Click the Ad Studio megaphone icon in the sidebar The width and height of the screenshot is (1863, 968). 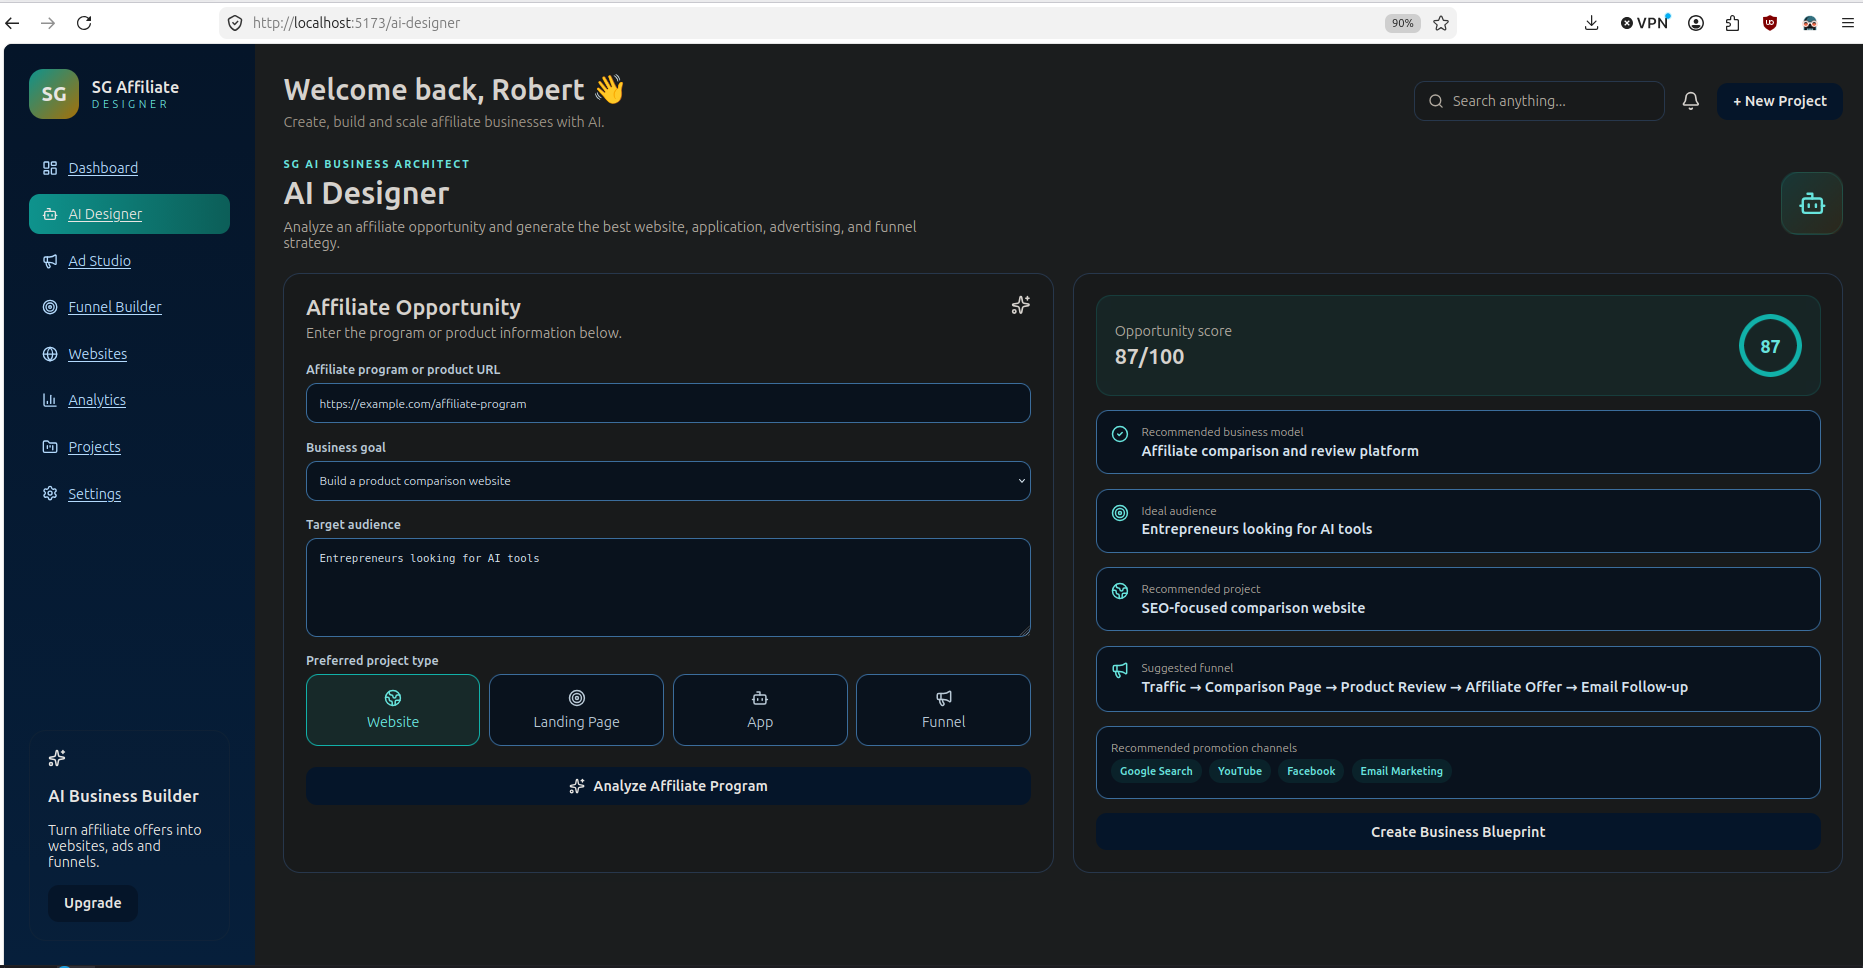50,261
